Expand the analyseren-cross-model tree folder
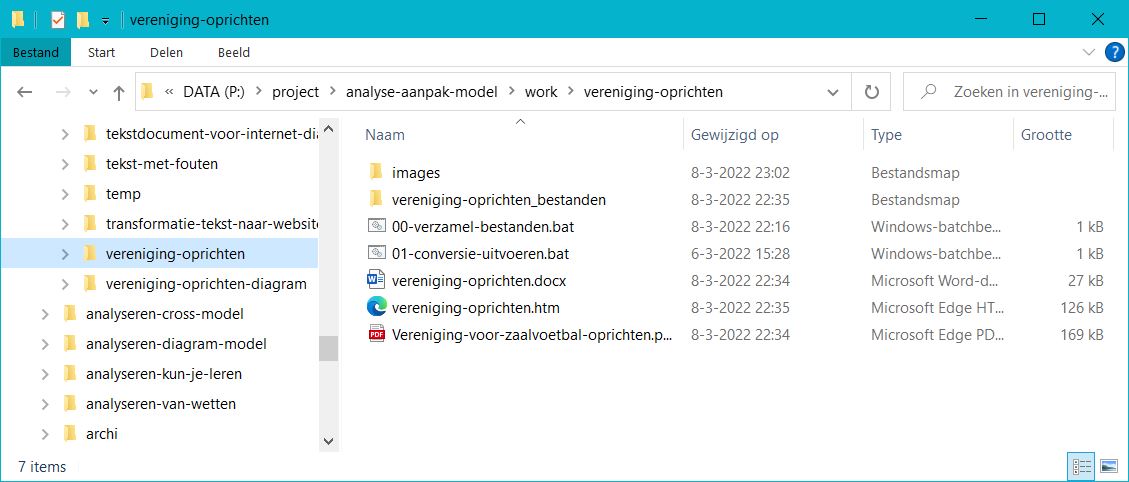The width and height of the screenshot is (1129, 482). (x=44, y=314)
